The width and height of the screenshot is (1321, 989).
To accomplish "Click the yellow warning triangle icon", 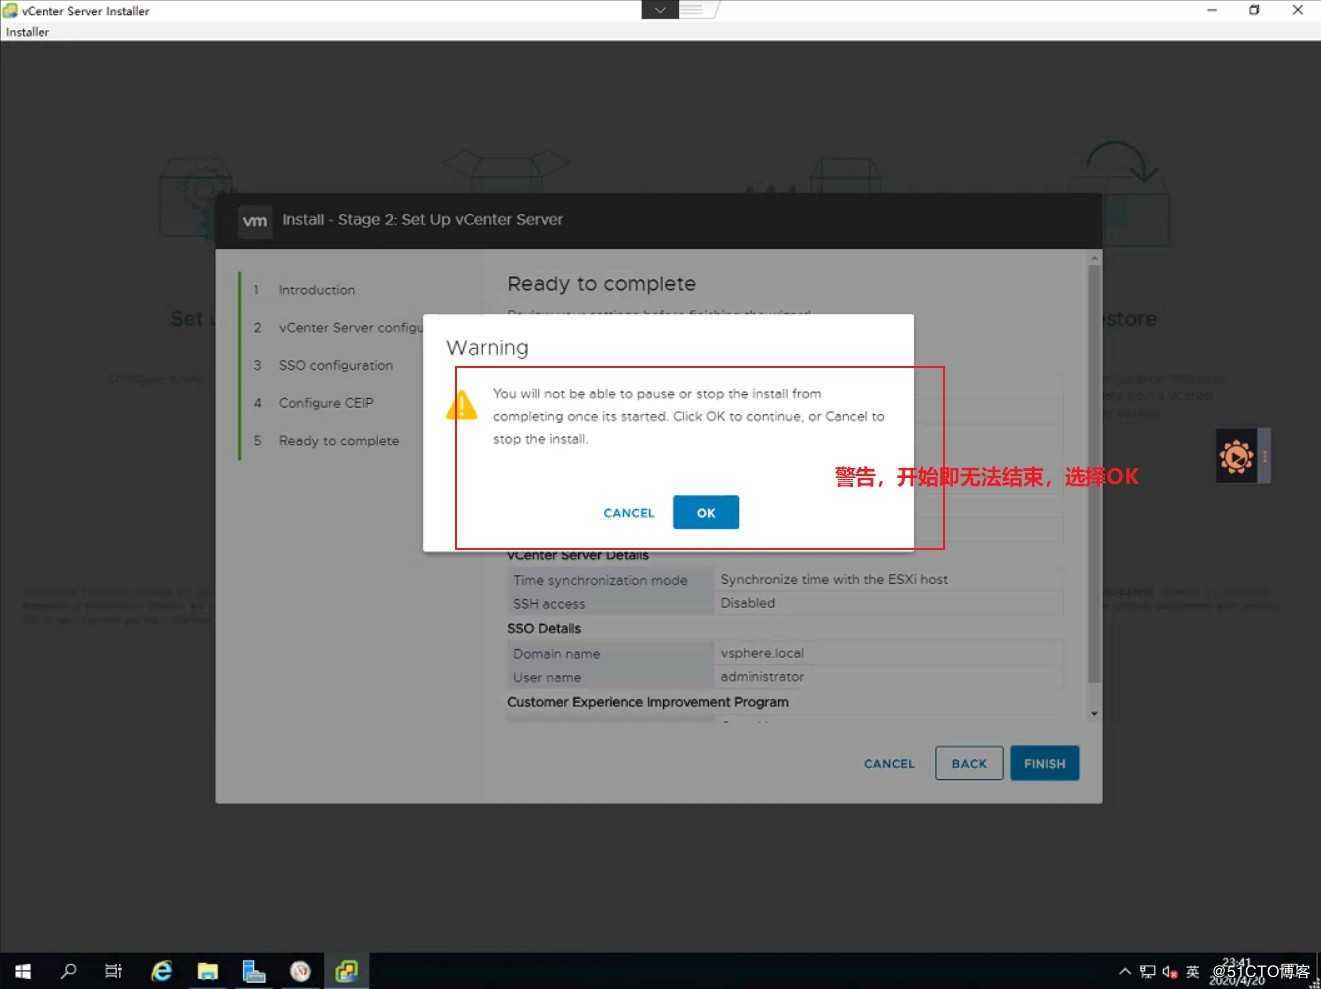I will (462, 405).
